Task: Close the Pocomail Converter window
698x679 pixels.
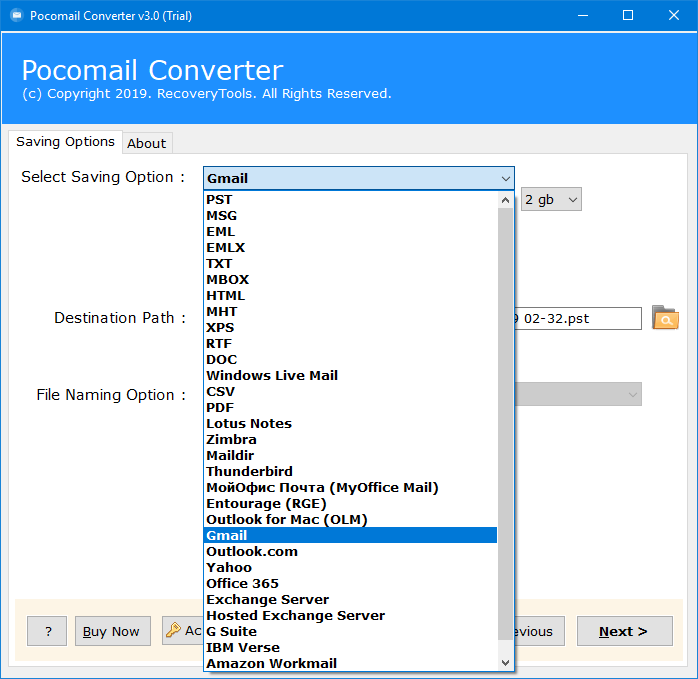Action: [674, 16]
